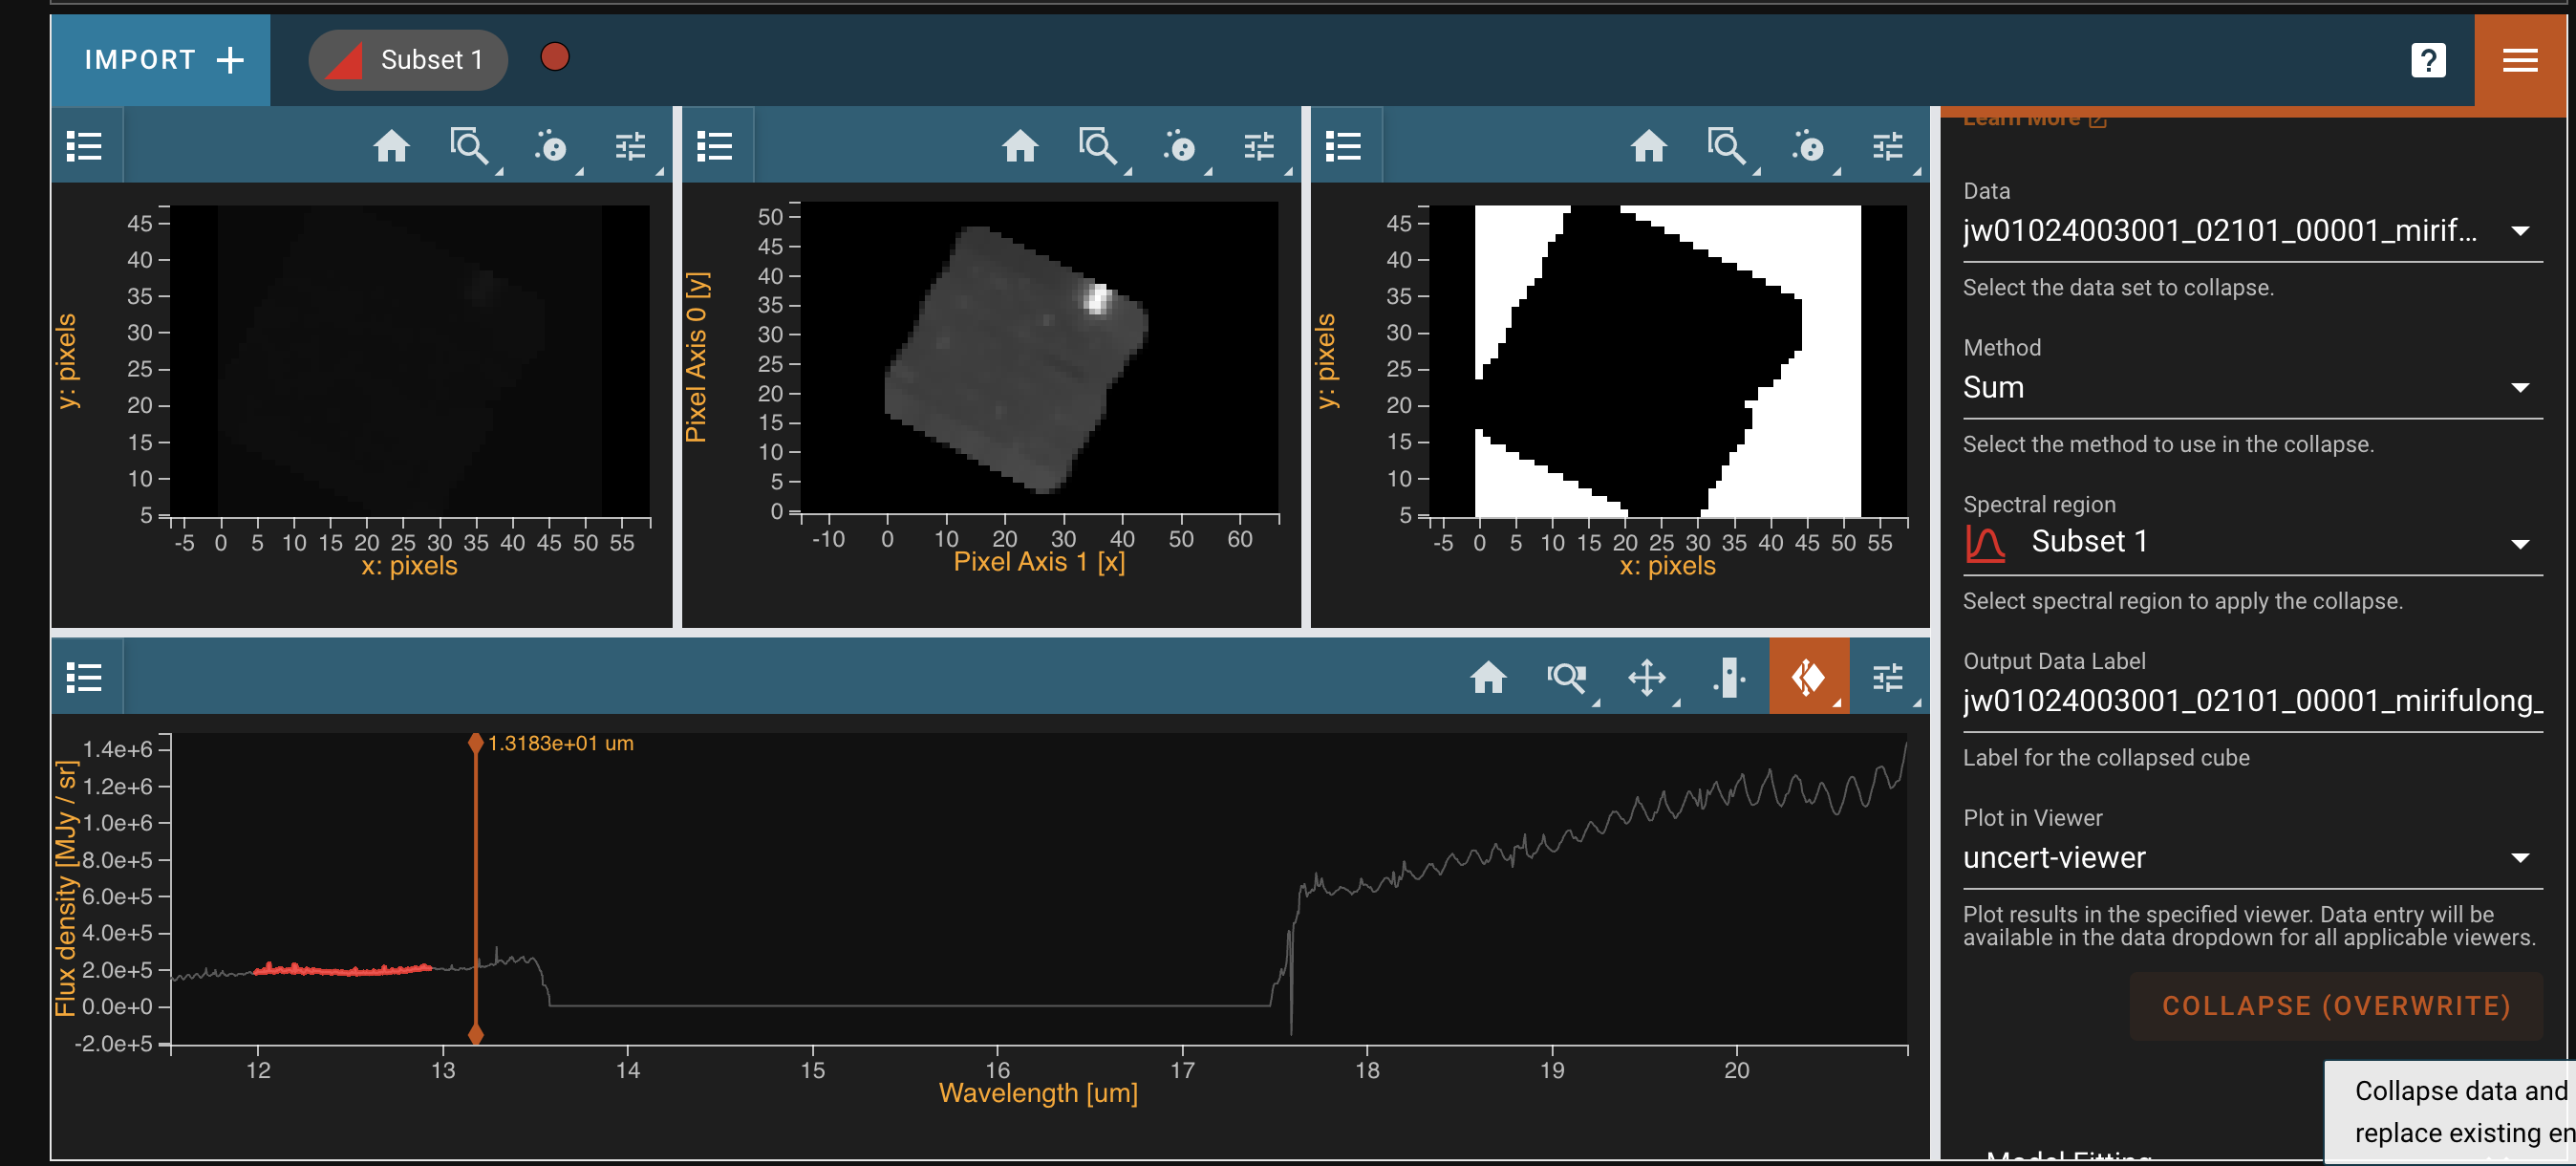Toggle the active slice selection tool
Viewport: 2576px width, 1166px height.
point(1807,678)
